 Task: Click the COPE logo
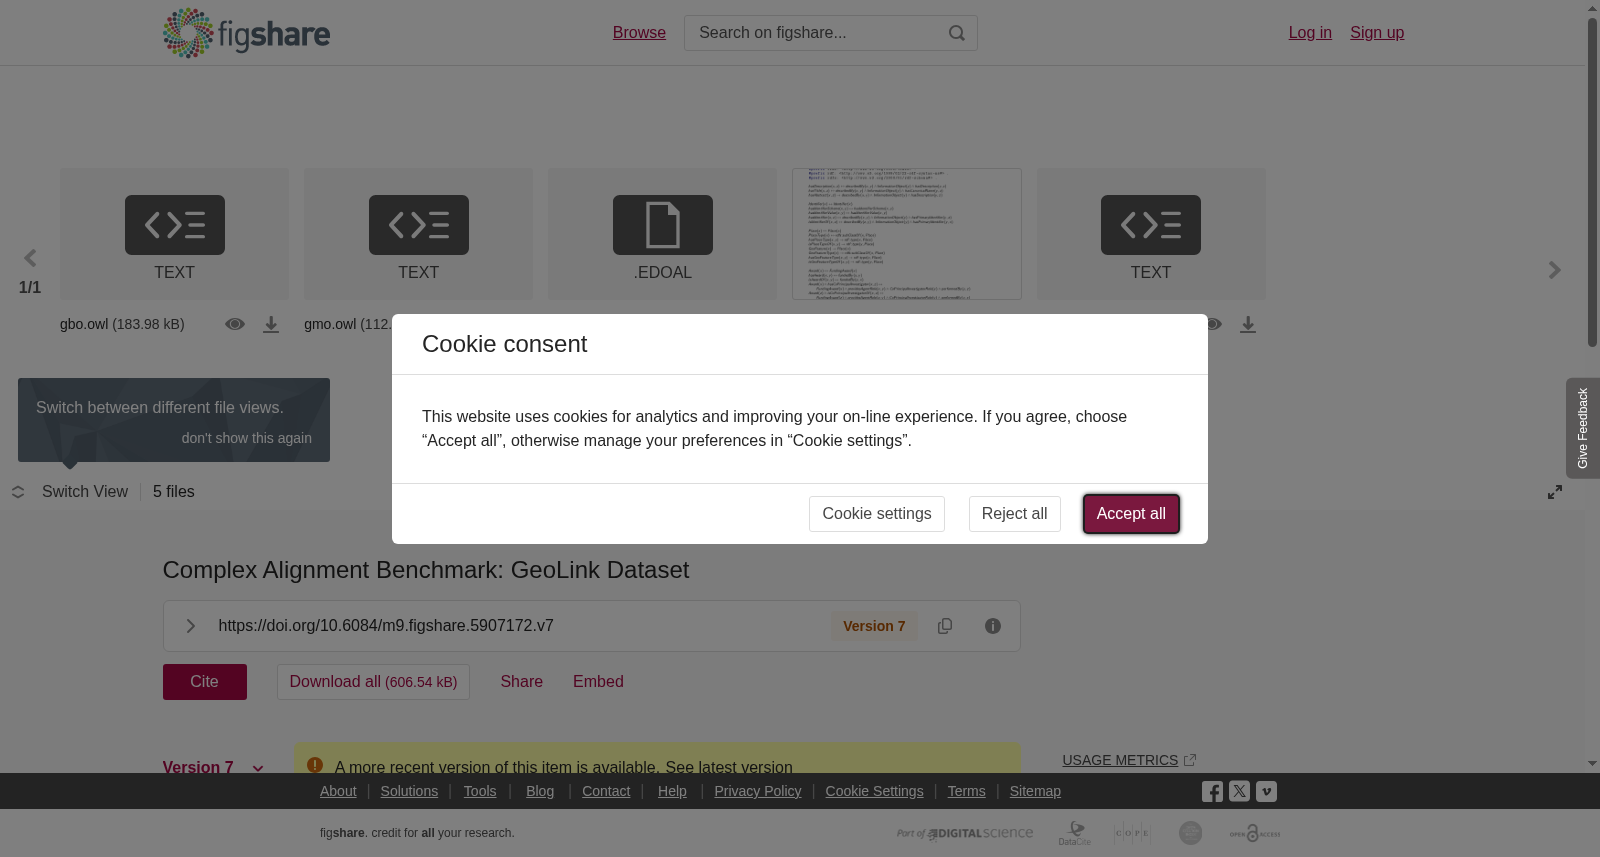1132,833
